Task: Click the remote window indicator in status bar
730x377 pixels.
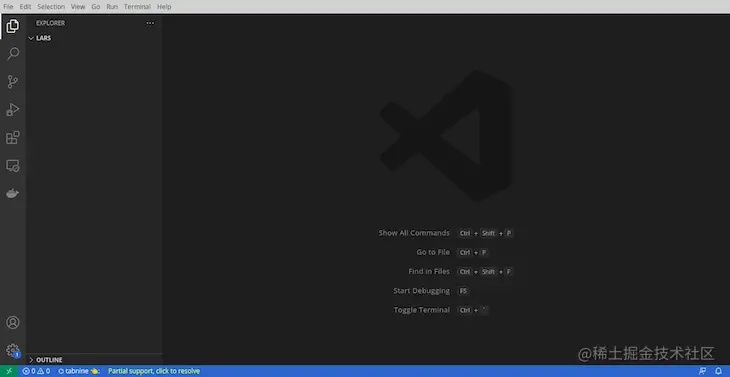Action: [x=9, y=371]
